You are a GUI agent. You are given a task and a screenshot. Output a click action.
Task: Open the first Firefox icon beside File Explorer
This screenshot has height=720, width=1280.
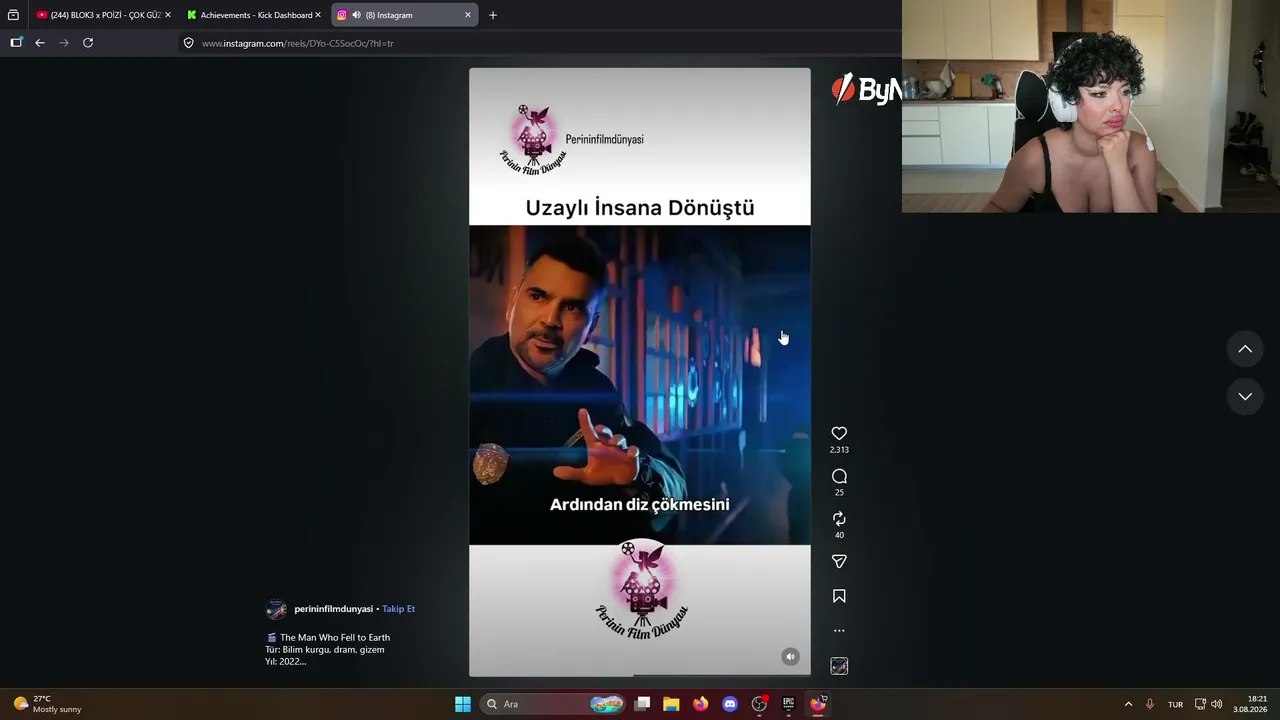[x=700, y=704]
